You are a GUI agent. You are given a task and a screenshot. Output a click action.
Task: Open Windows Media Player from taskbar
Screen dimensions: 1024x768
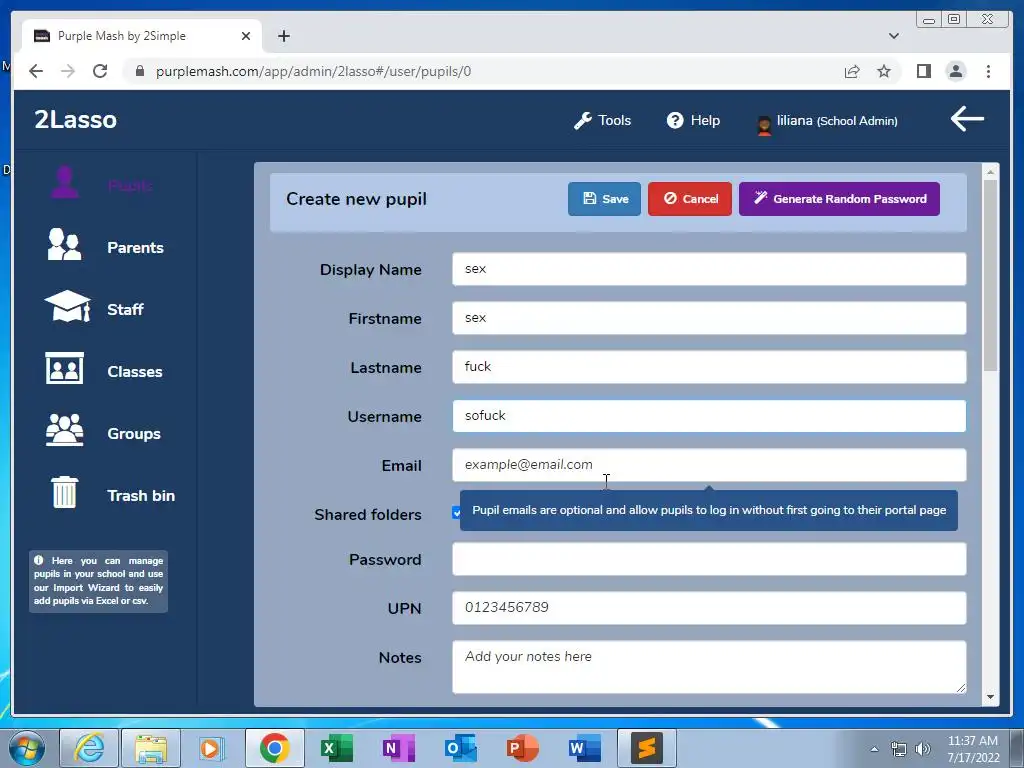(x=212, y=748)
